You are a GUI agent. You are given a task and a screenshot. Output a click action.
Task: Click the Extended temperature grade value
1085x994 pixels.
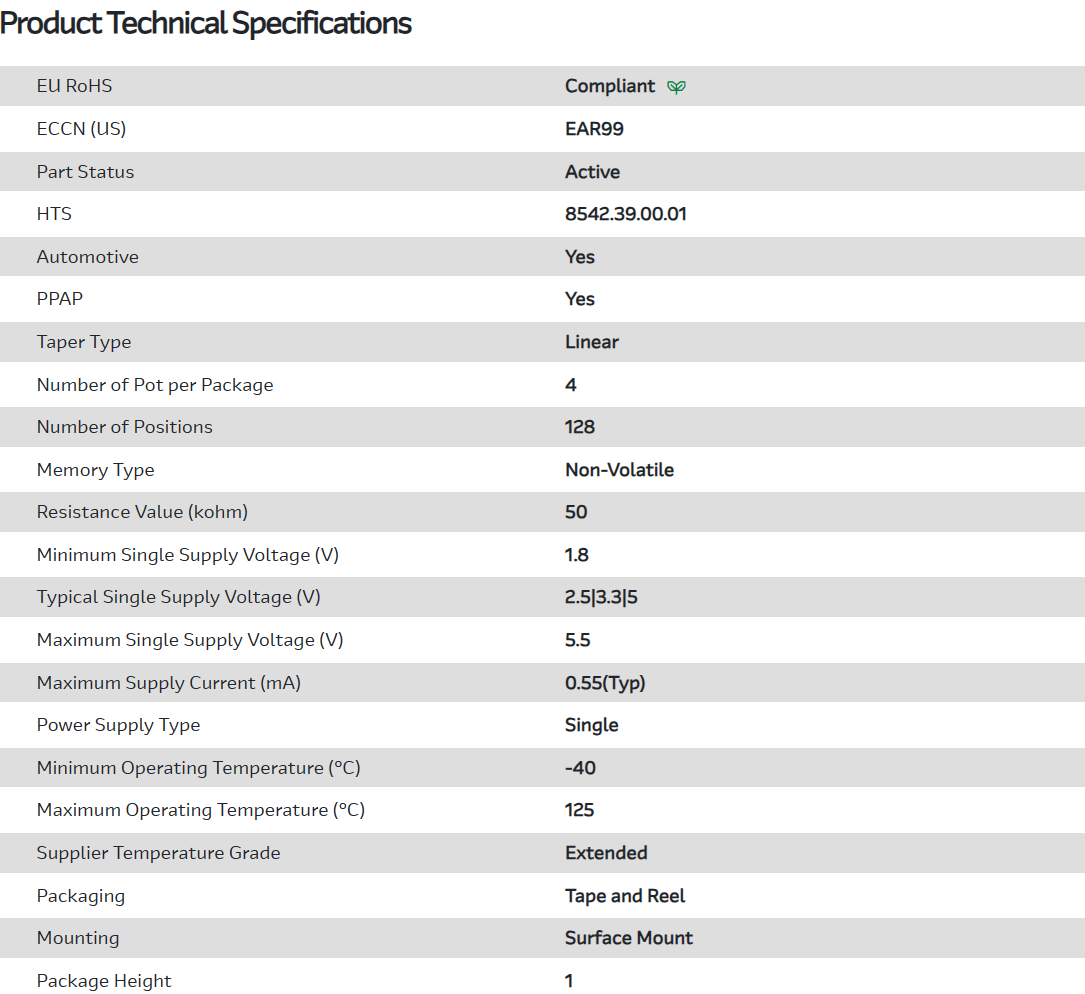[x=606, y=853]
